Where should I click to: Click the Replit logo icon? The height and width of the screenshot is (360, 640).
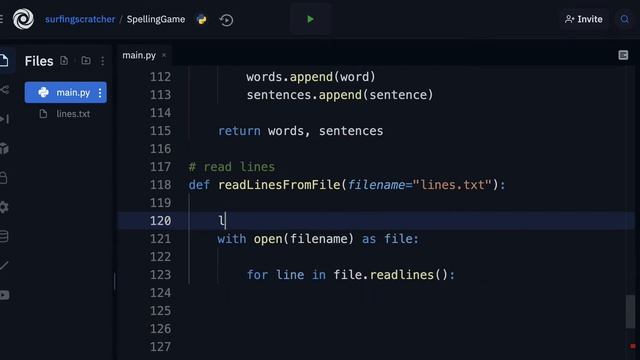pyautogui.click(x=23, y=19)
